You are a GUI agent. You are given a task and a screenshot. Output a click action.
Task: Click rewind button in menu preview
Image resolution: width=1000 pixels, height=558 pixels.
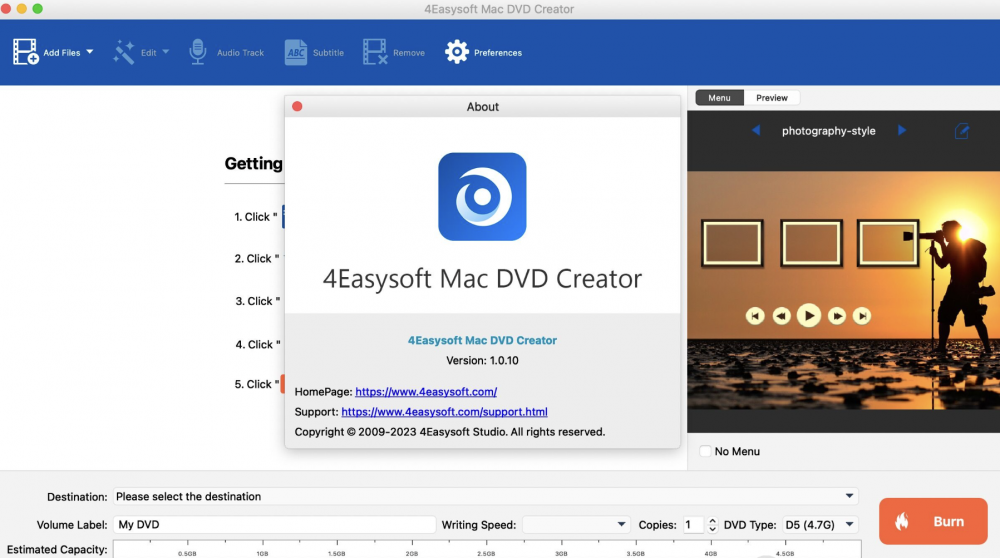(x=781, y=316)
